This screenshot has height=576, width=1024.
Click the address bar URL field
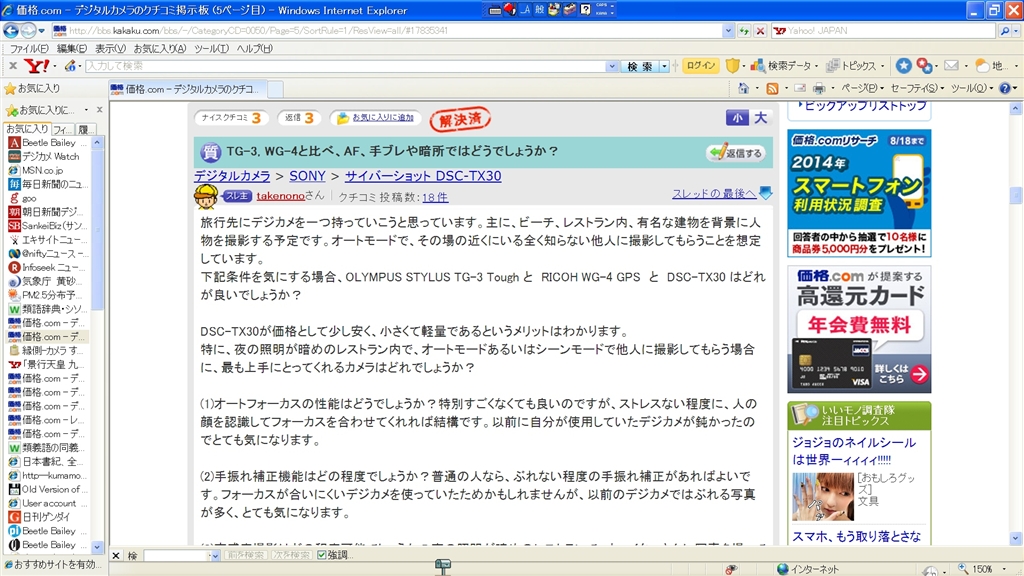coord(389,31)
